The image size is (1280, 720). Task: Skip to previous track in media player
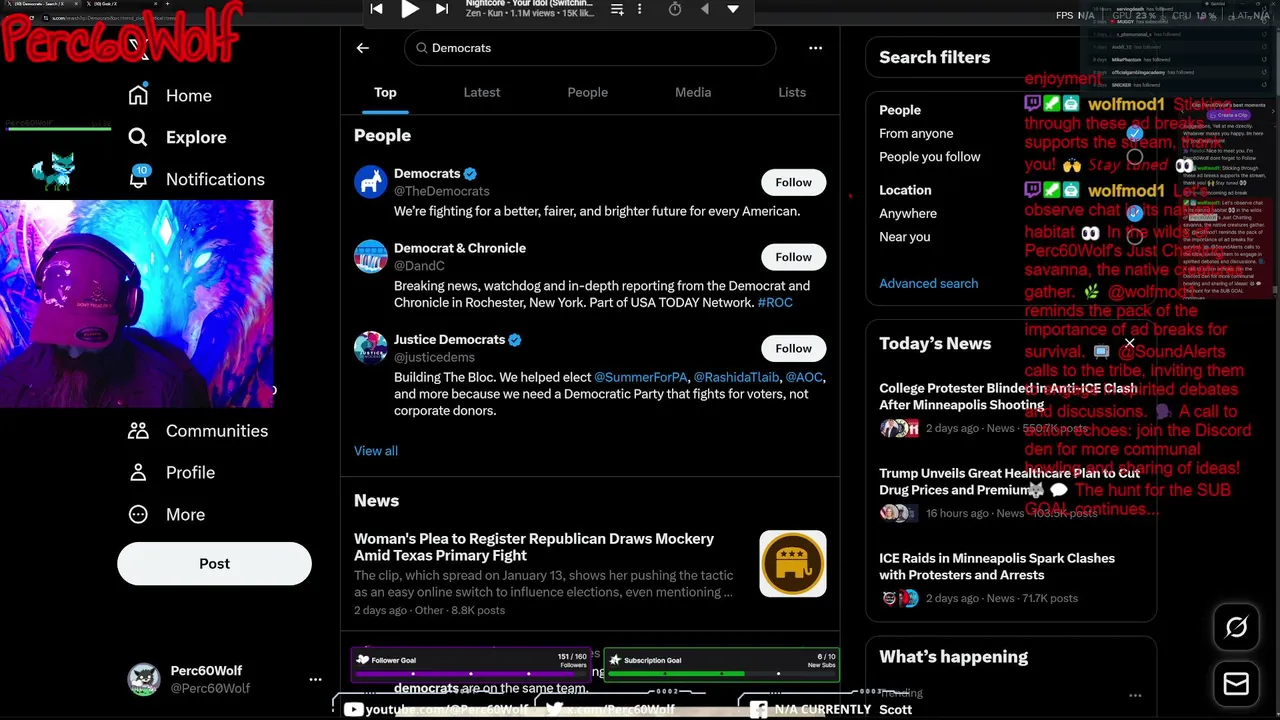[x=376, y=9]
